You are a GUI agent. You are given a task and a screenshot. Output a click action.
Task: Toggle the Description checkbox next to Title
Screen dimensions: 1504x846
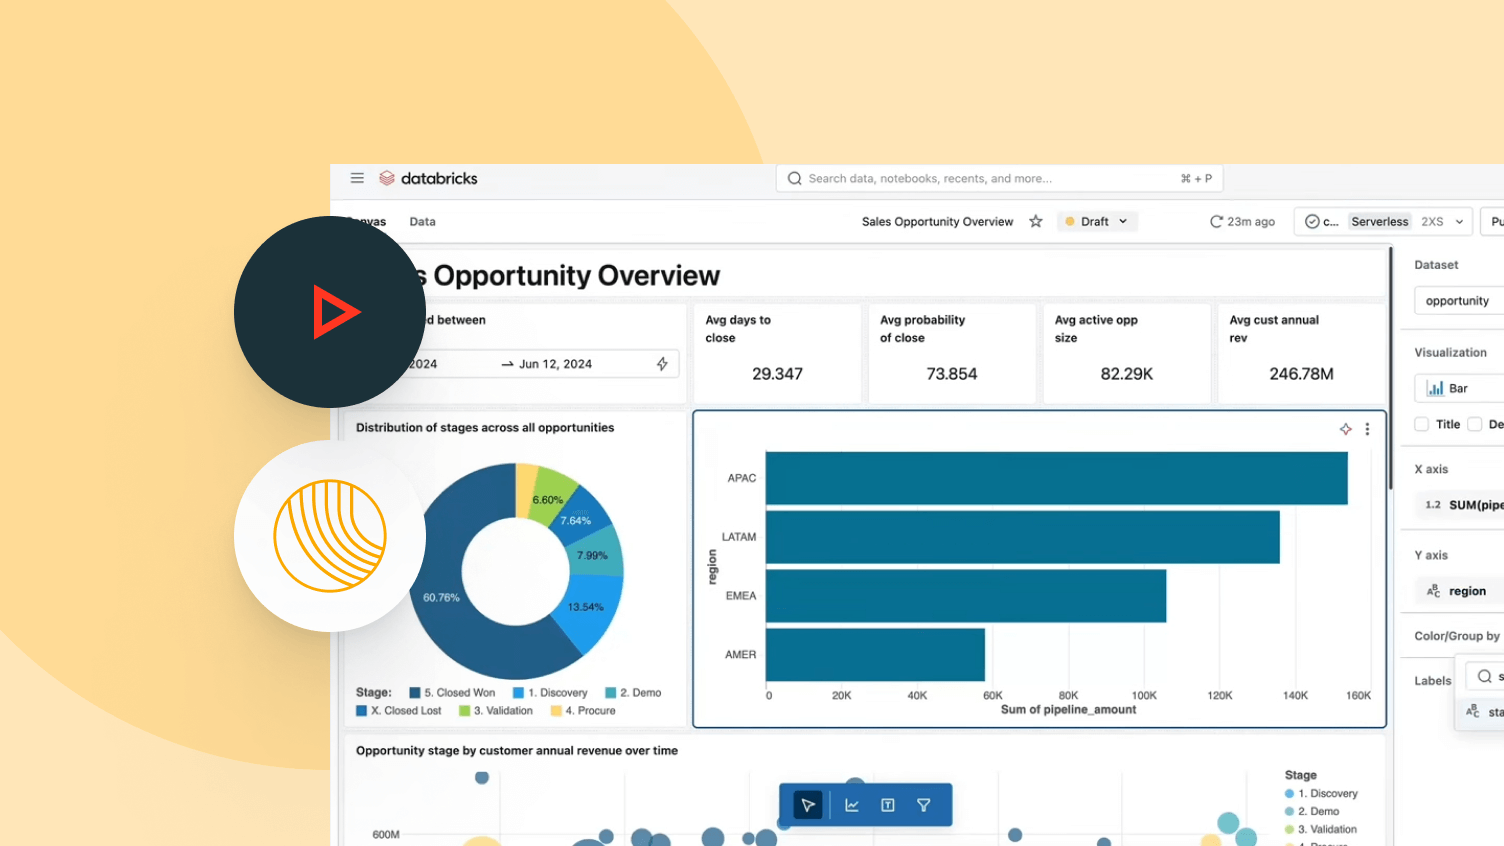[1474, 424]
